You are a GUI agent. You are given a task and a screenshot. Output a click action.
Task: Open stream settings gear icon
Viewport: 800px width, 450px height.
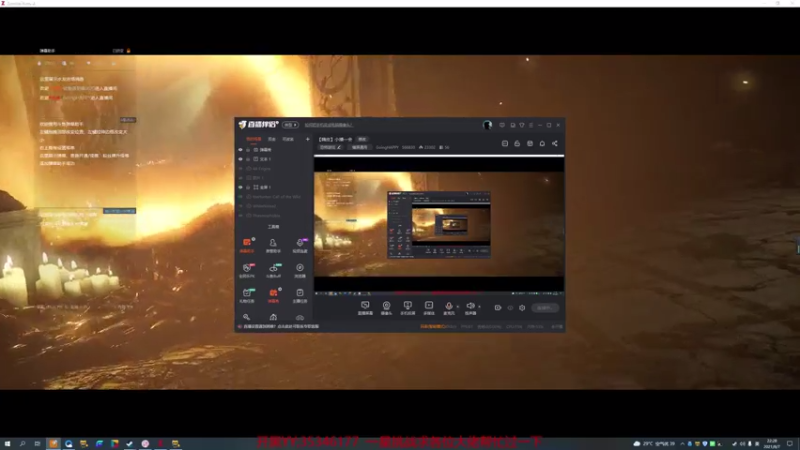coord(522,308)
